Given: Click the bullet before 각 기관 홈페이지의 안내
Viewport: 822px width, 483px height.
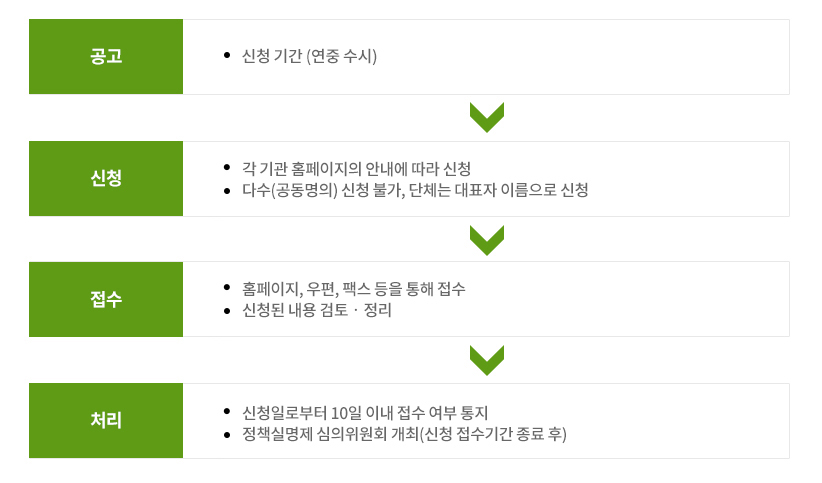Looking at the screenshot, I should coord(228,168).
